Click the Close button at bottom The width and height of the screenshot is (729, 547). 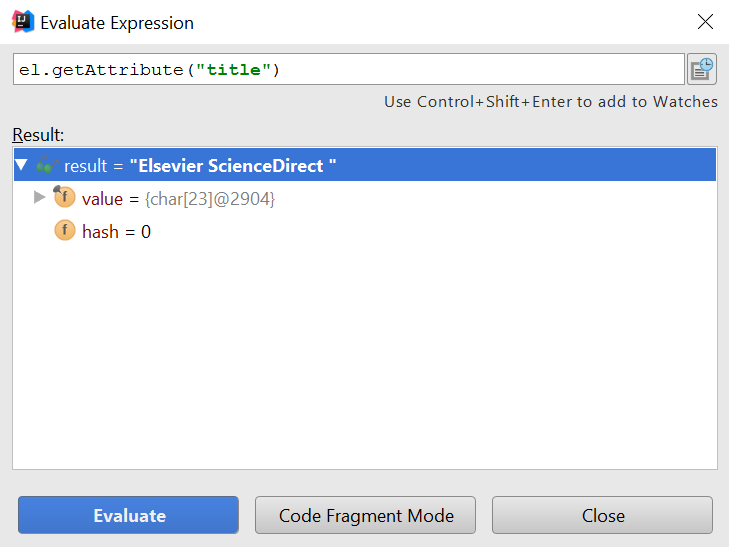point(602,516)
